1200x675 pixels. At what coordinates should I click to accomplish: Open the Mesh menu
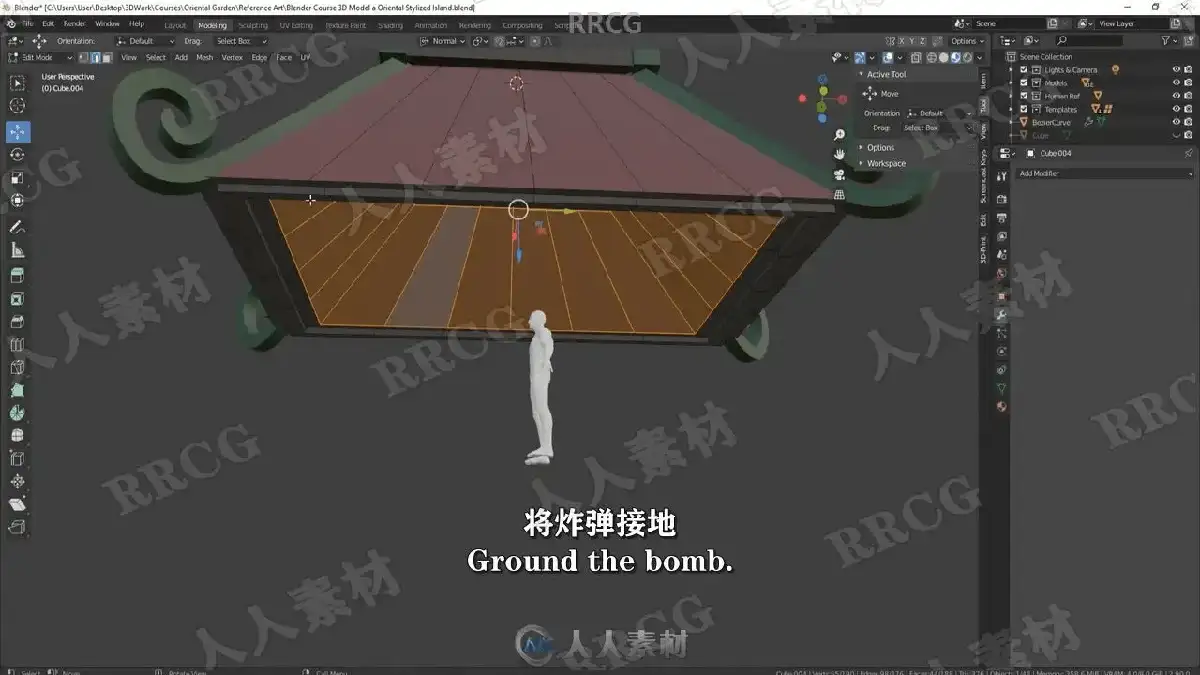pyautogui.click(x=204, y=57)
